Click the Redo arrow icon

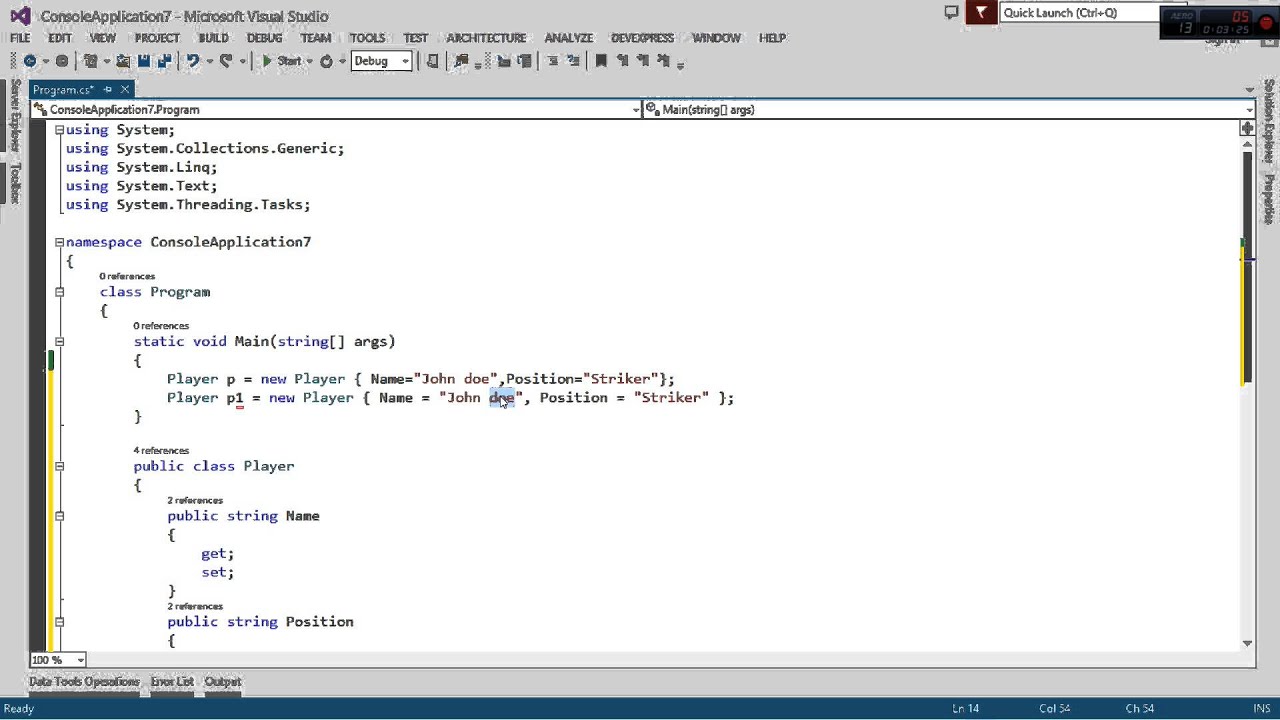[226, 61]
